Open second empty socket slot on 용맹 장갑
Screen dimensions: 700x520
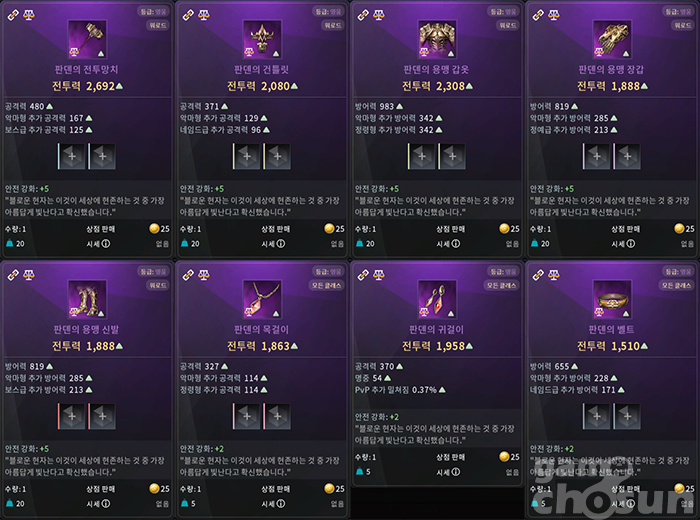coord(627,156)
